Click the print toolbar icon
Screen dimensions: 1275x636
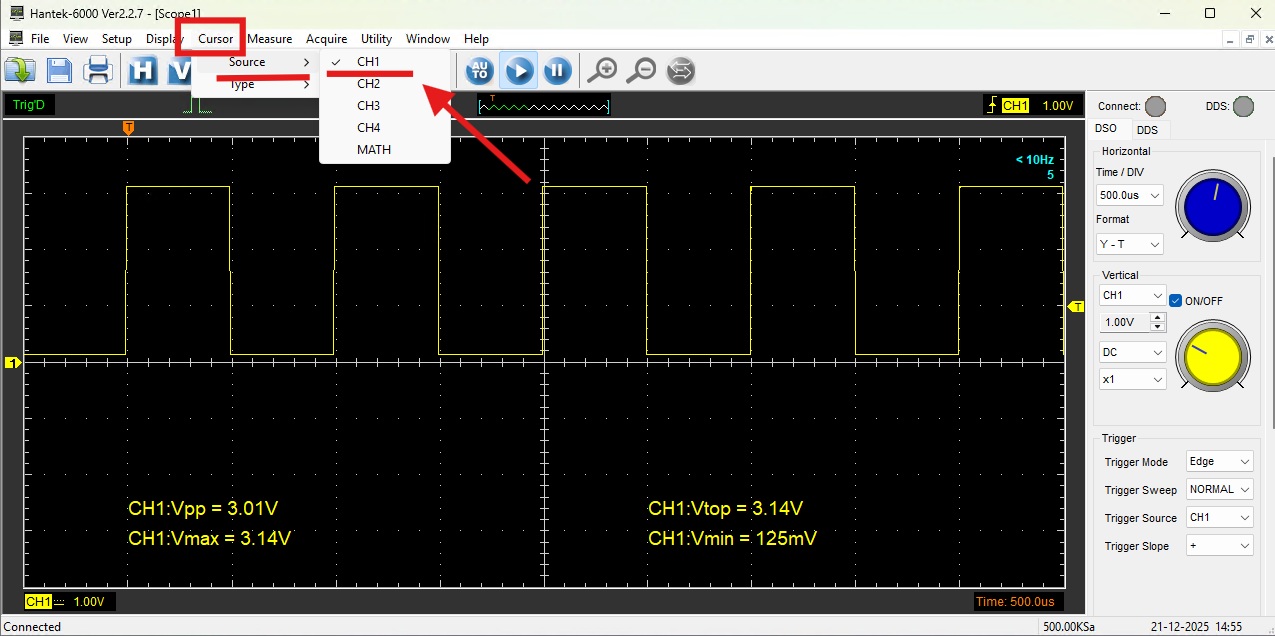[98, 70]
